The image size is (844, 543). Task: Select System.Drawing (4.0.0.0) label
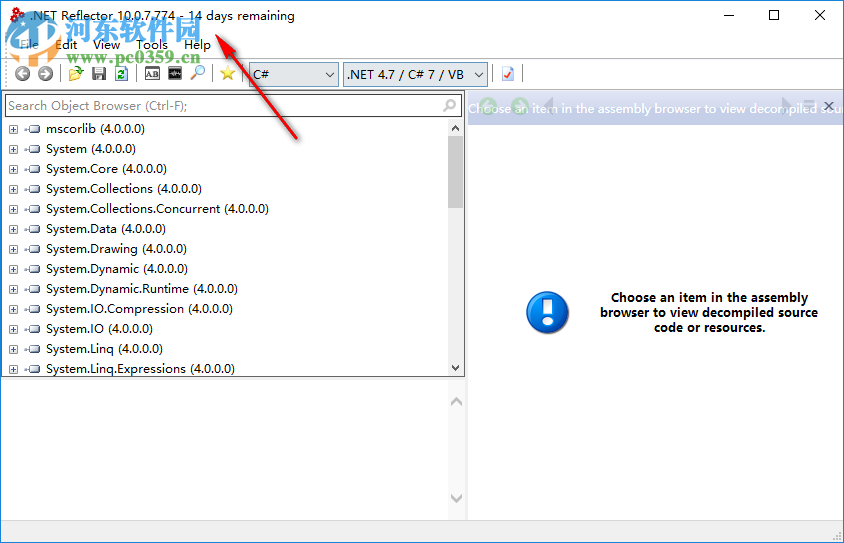116,249
